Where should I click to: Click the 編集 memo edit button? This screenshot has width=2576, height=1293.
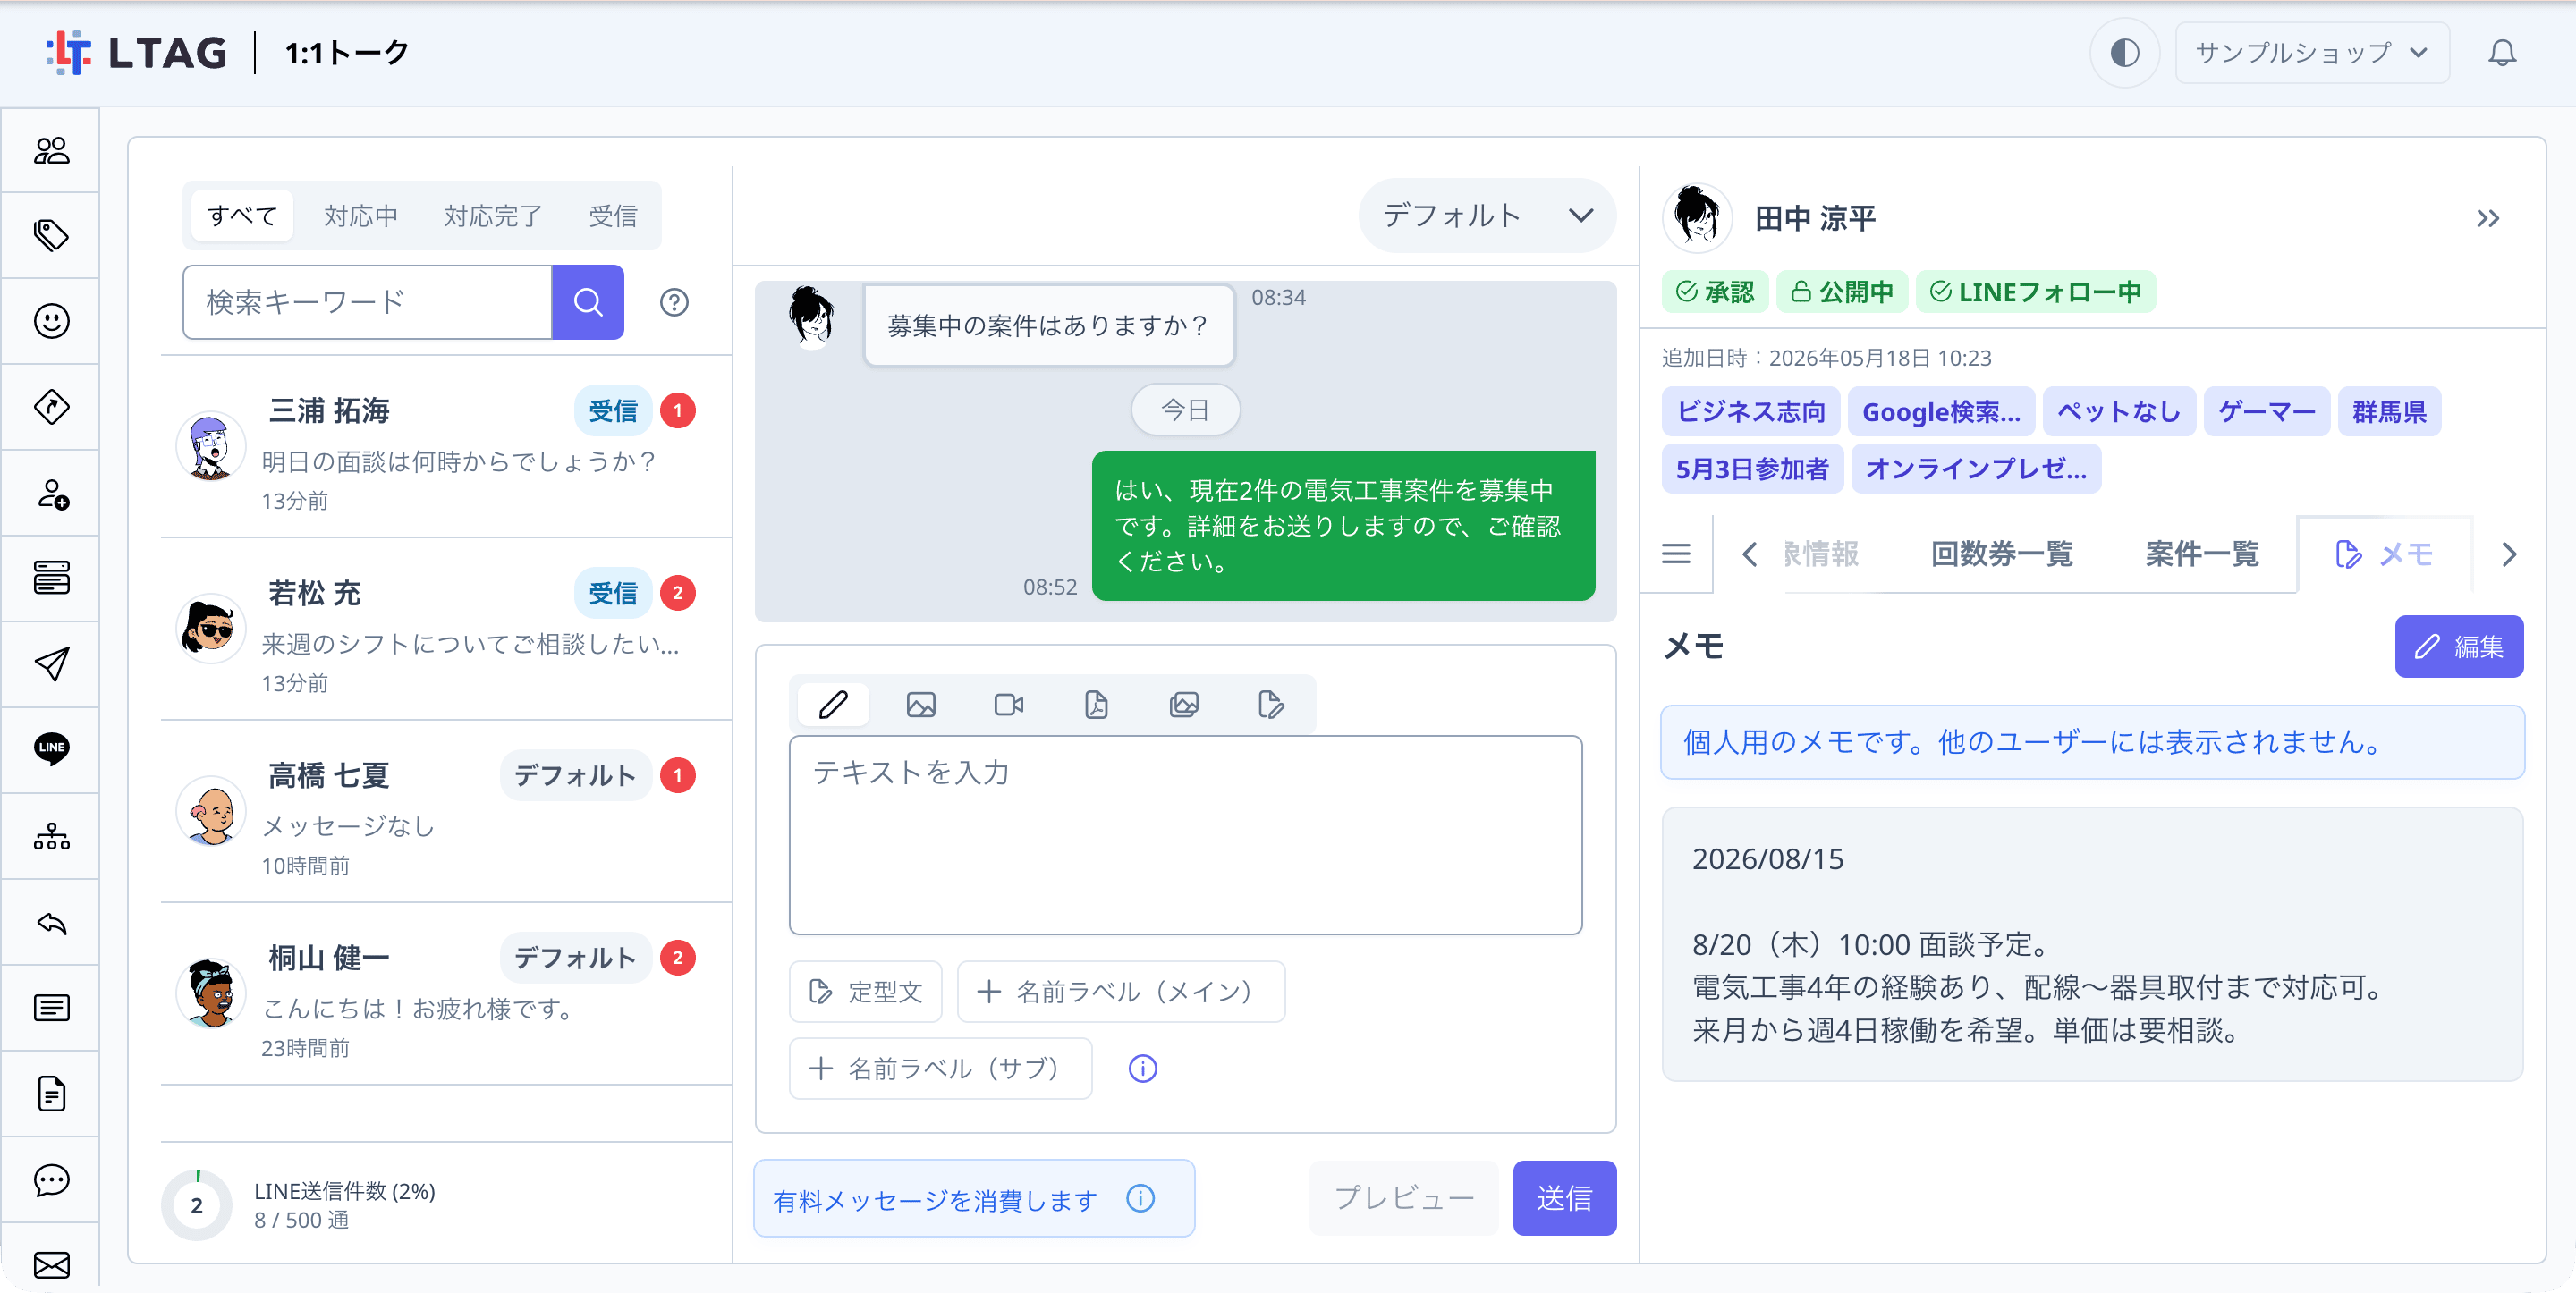click(2458, 647)
